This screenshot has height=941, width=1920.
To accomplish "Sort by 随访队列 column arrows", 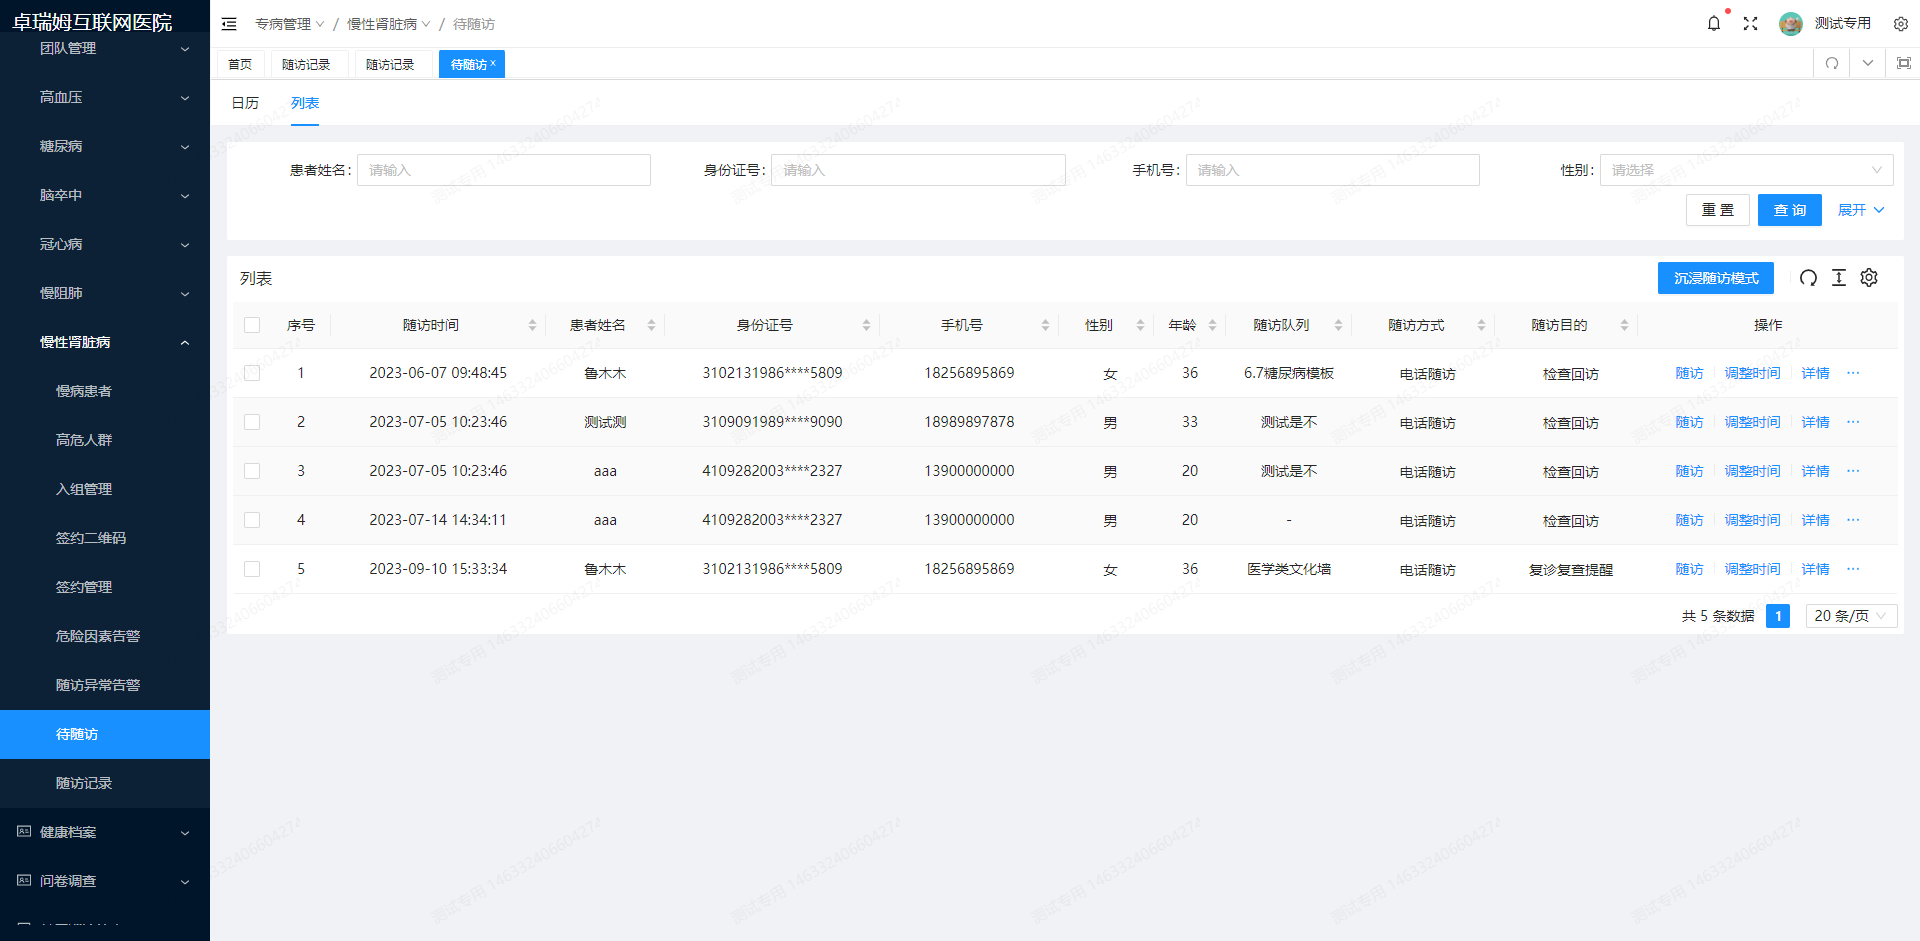I will click(x=1338, y=325).
